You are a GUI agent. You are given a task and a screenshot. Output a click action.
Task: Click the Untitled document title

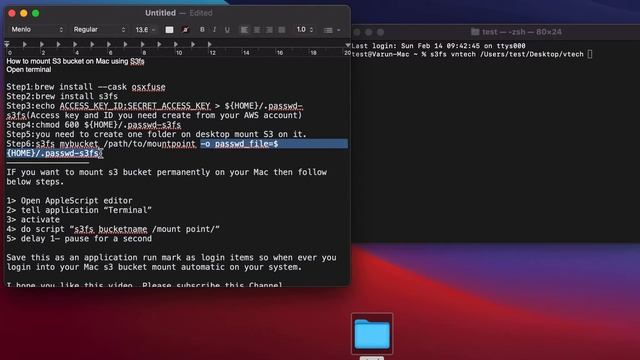tap(160, 13)
